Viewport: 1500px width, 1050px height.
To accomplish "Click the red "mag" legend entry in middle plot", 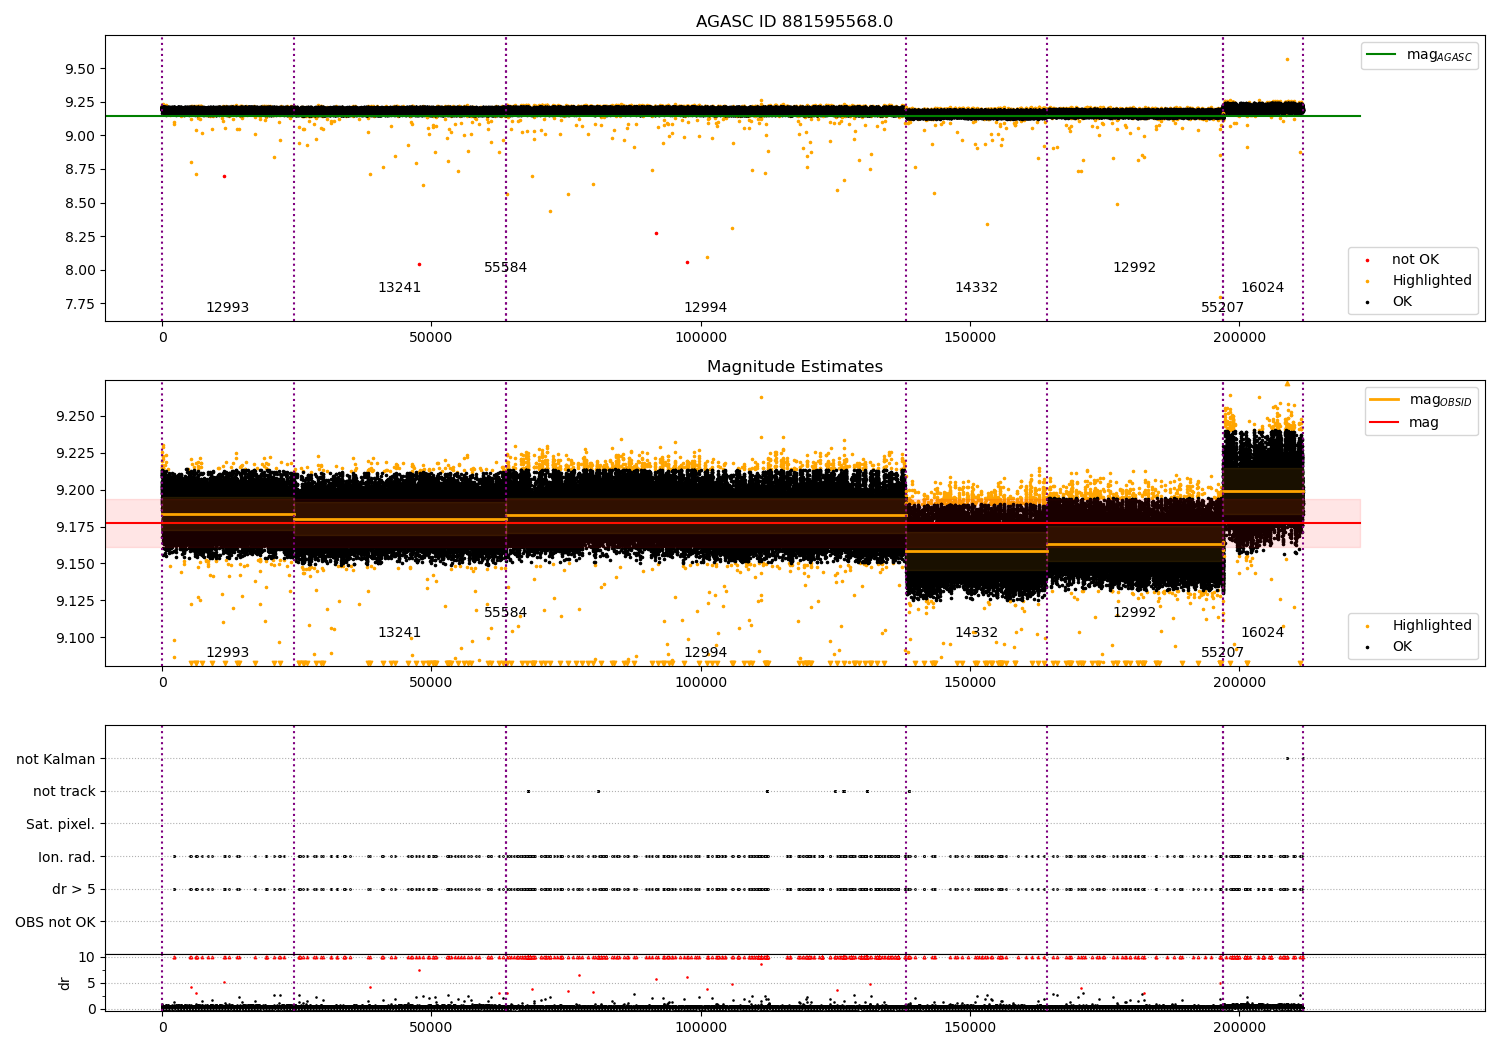I will [x=1404, y=422].
